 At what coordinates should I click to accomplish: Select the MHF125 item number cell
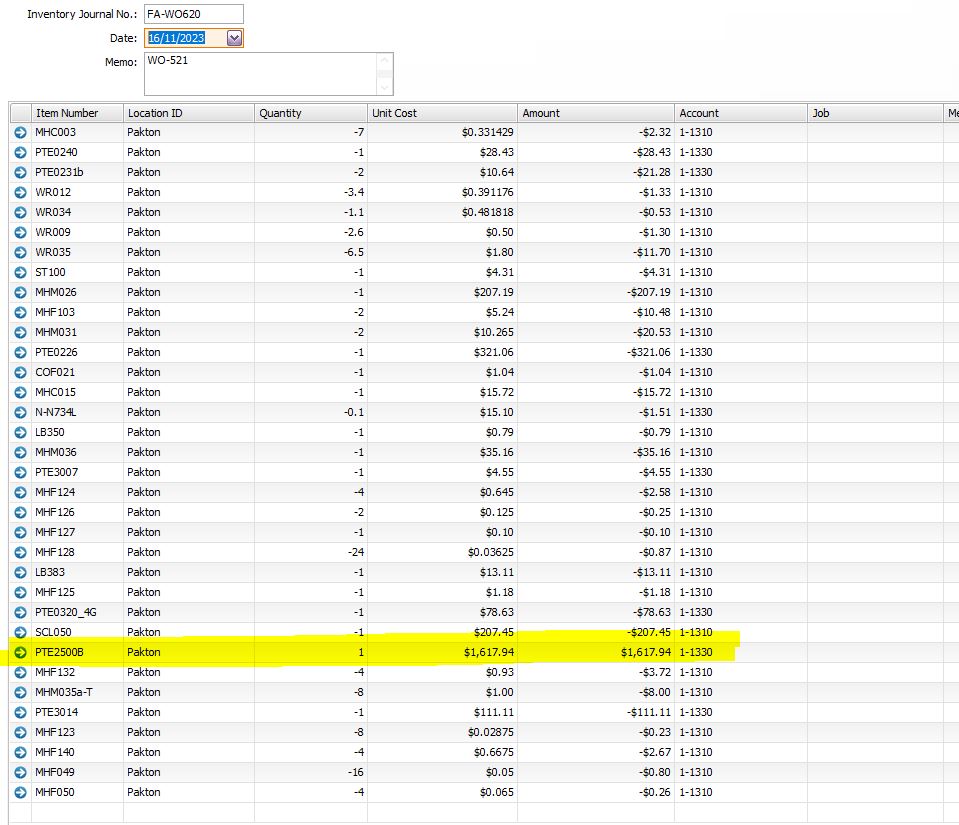click(77, 592)
